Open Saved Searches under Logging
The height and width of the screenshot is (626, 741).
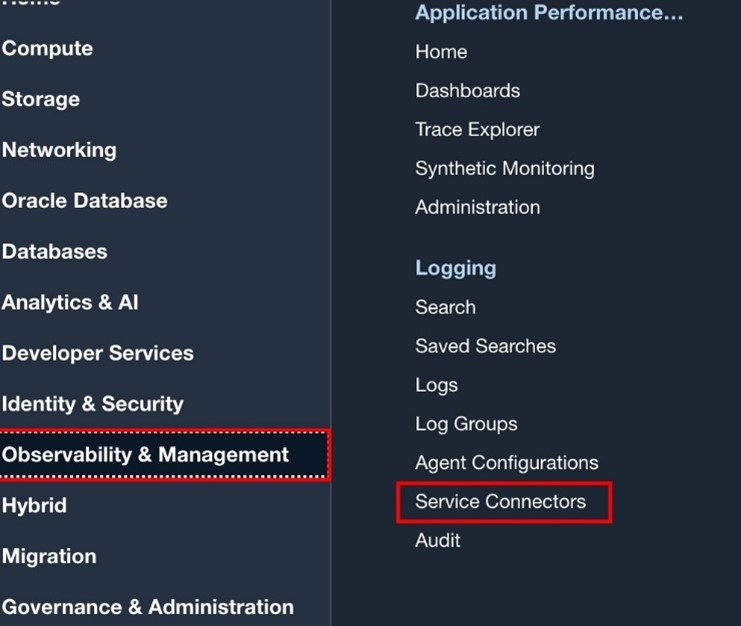(485, 346)
